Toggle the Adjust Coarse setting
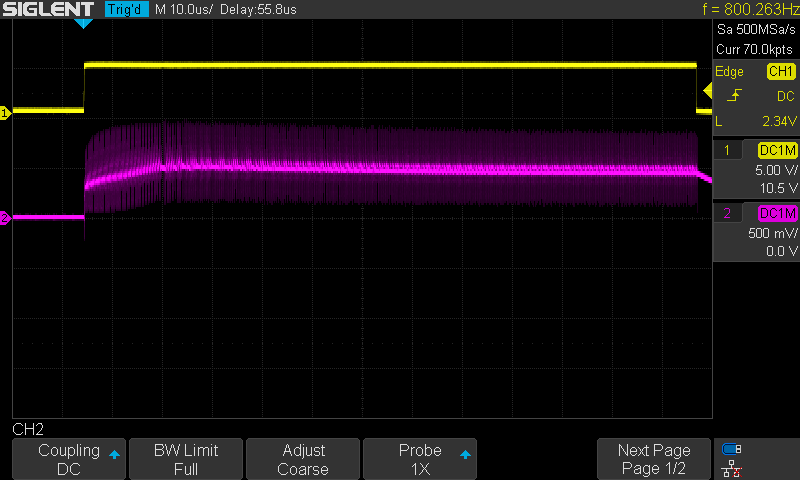The width and height of the screenshot is (800, 480). (x=303, y=459)
